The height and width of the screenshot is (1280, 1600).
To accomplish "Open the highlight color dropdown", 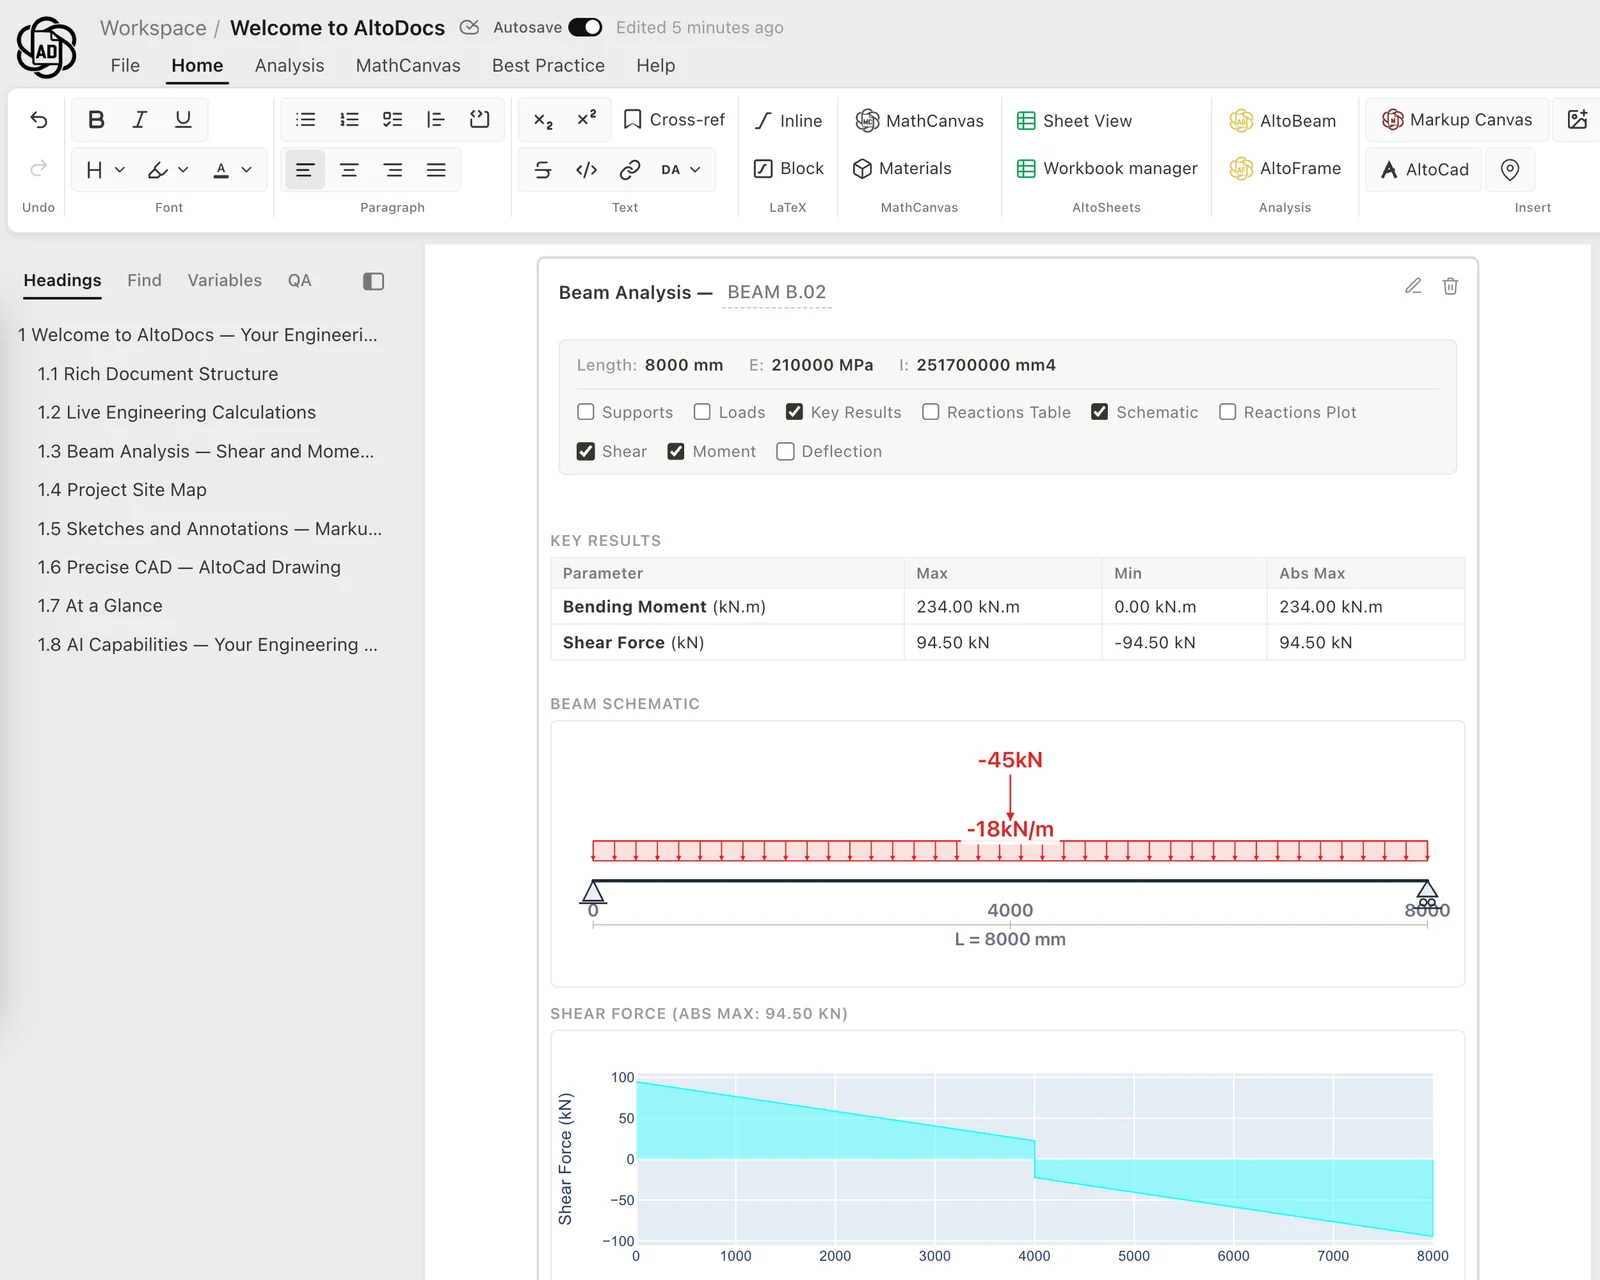I will click(168, 170).
